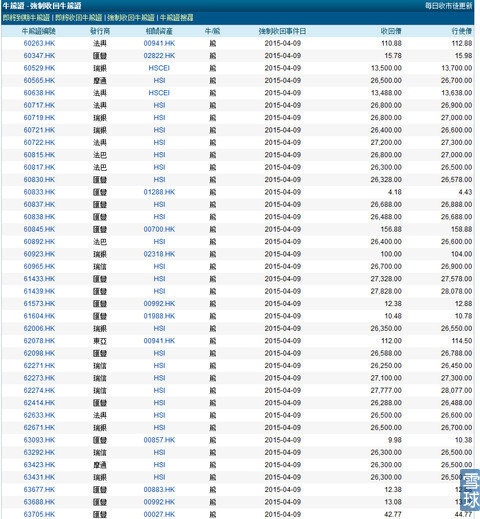Open CBBC code 60830.HK link

[x=39, y=180]
